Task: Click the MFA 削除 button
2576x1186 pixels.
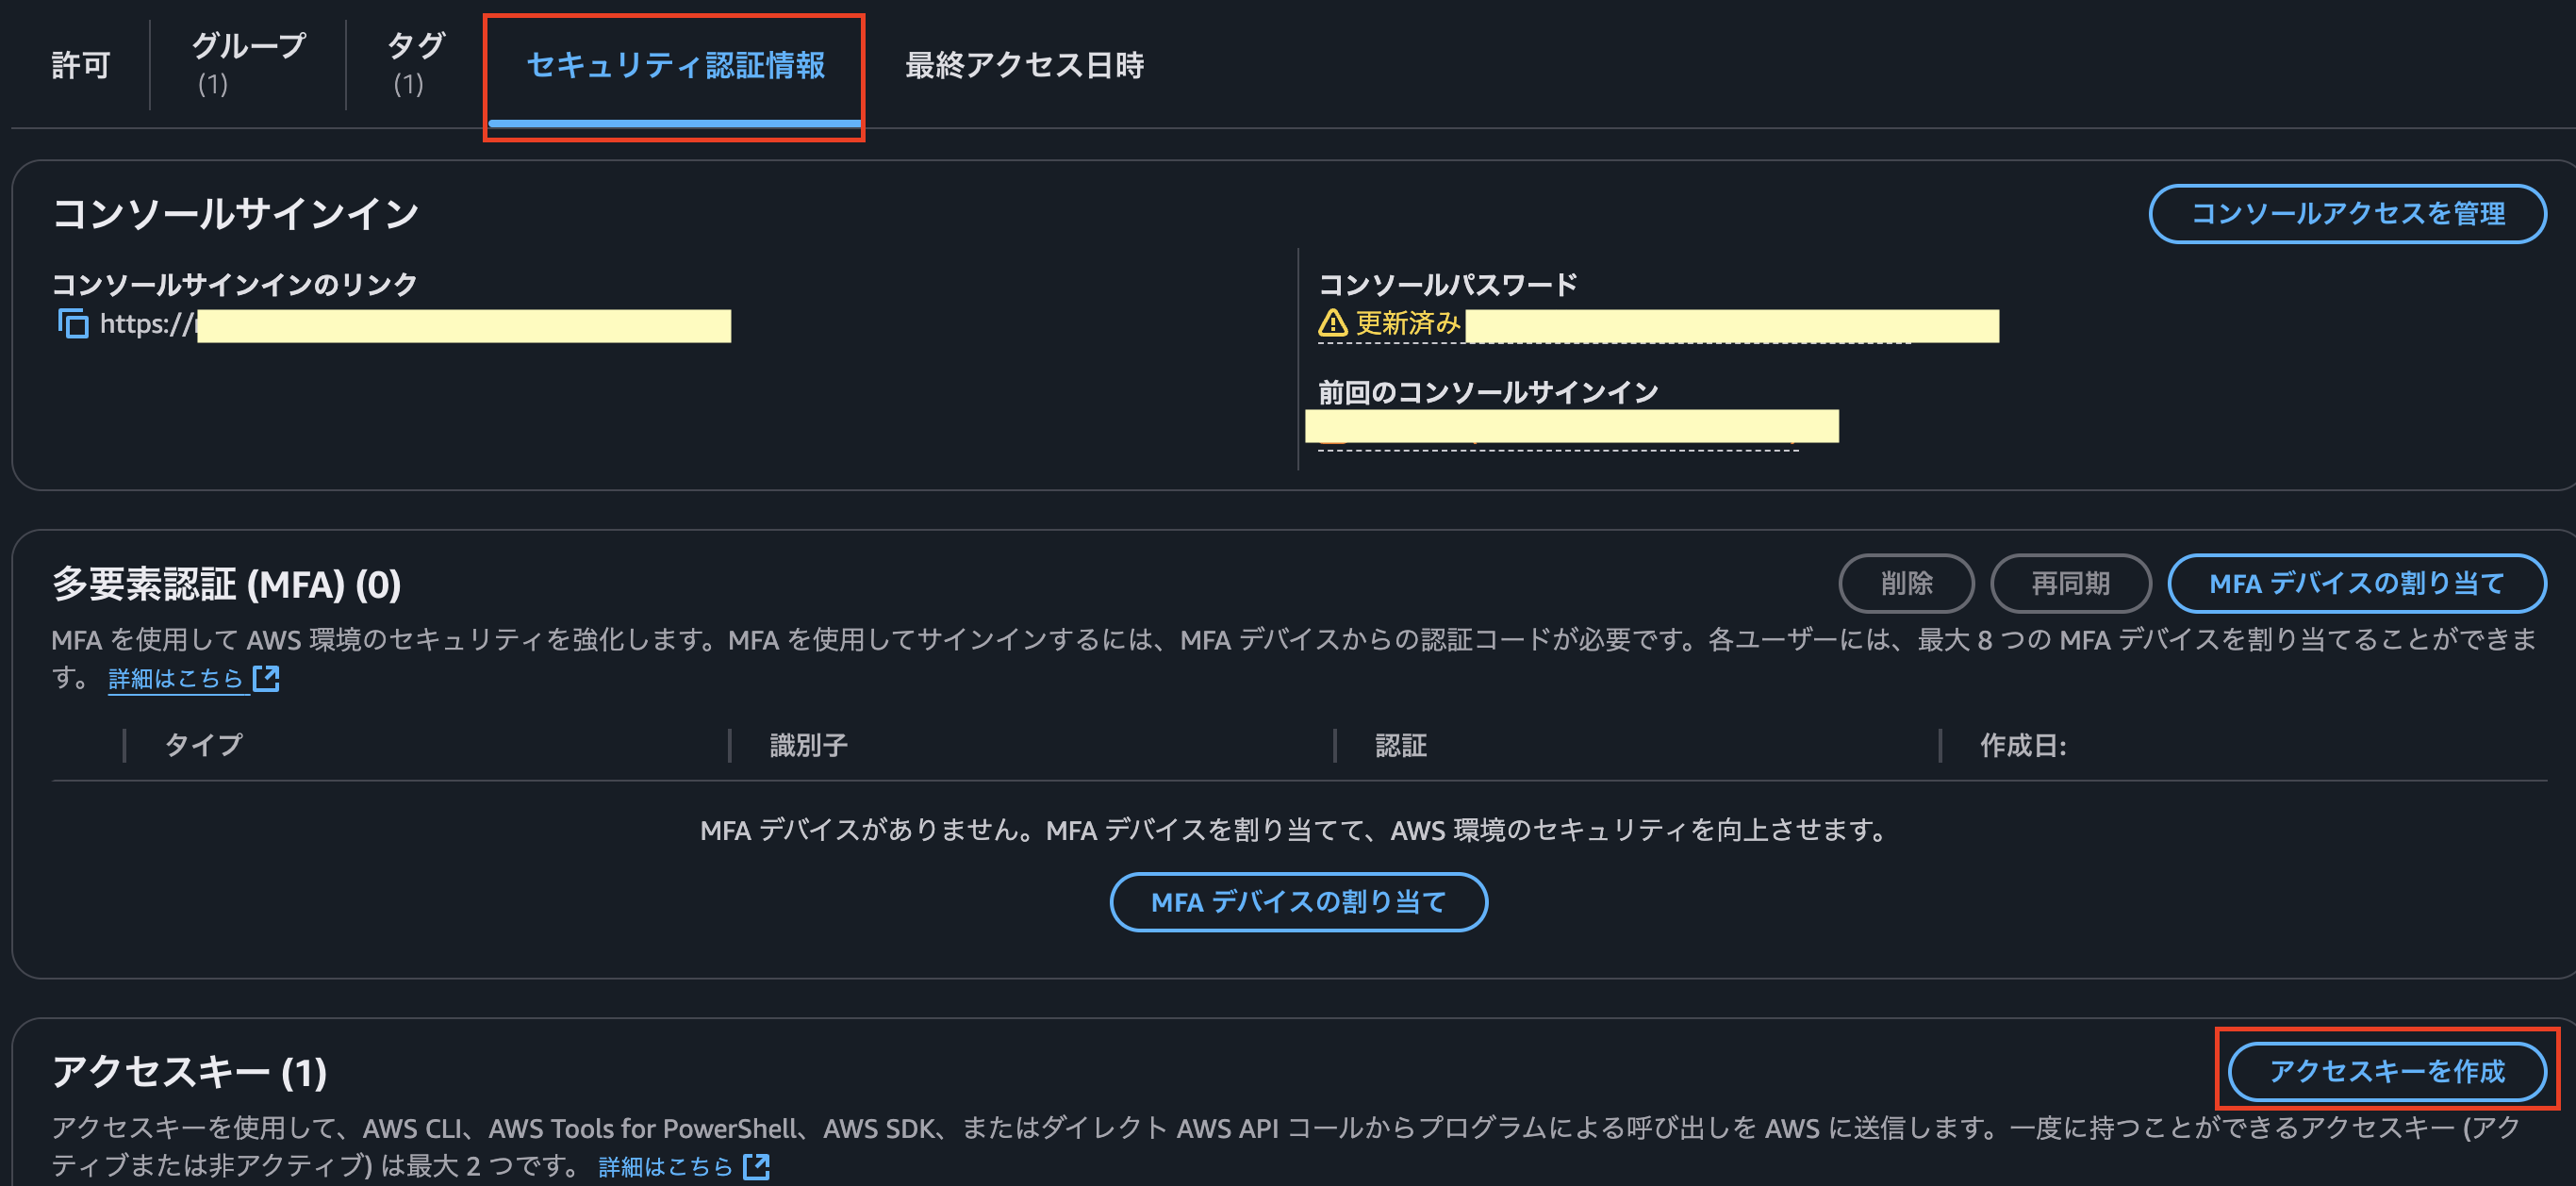Action: pyautogui.click(x=1906, y=583)
